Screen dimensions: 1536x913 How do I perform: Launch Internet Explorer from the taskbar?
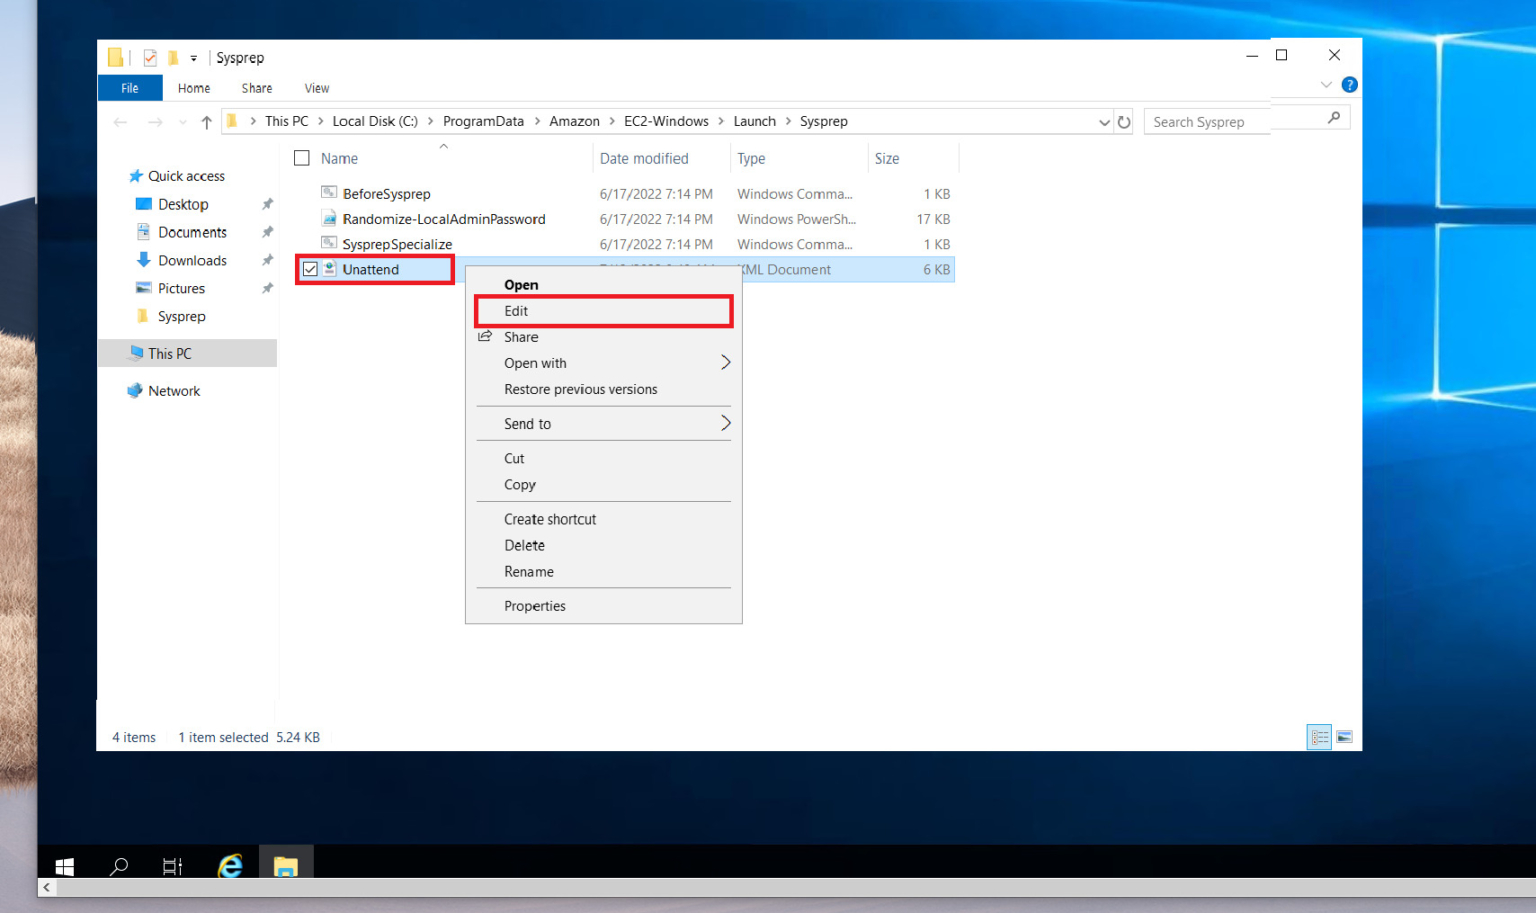coord(229,866)
